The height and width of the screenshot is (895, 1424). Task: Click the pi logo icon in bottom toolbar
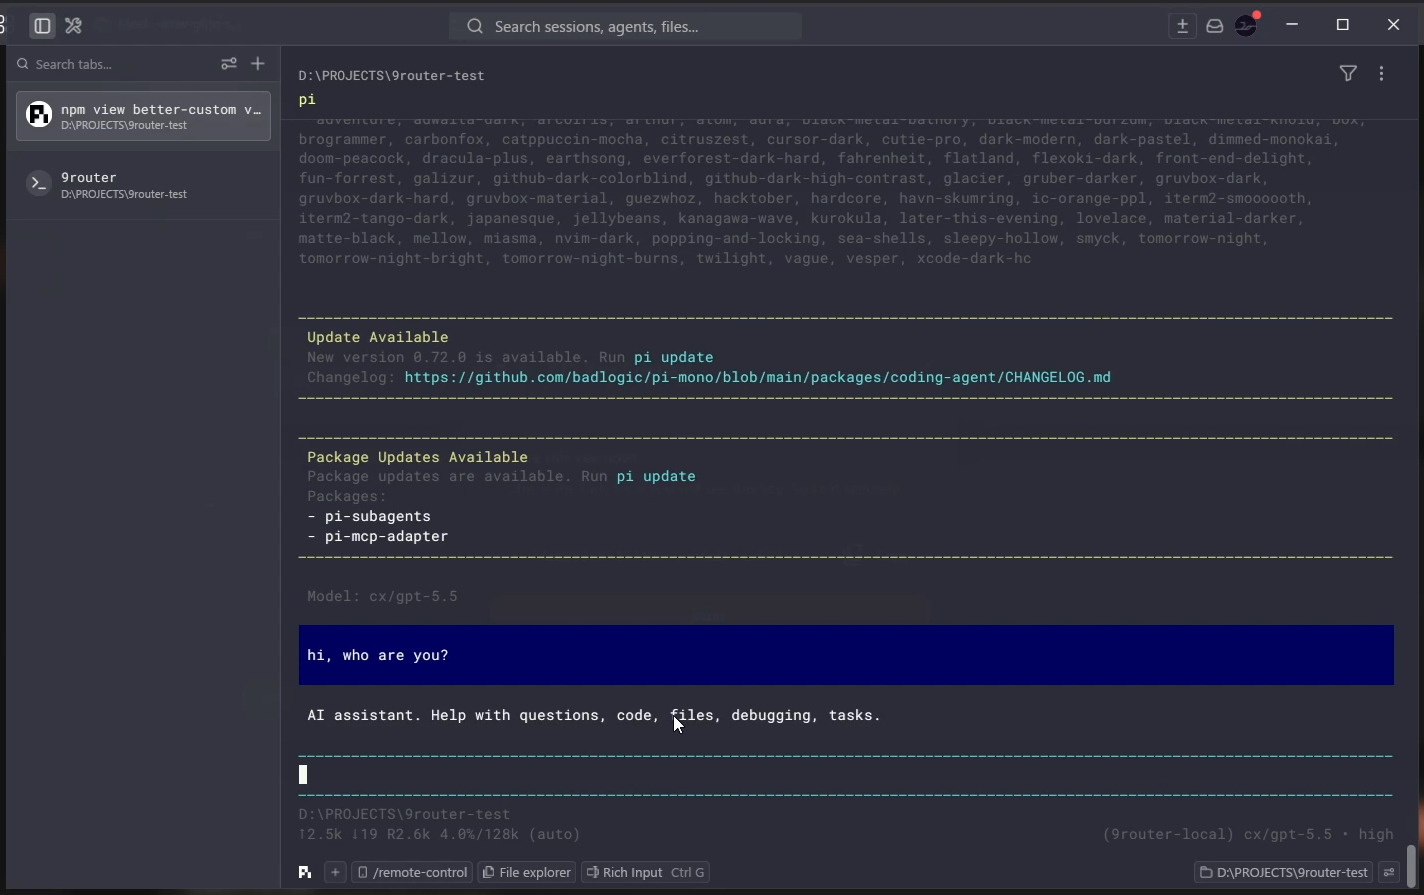tap(305, 872)
